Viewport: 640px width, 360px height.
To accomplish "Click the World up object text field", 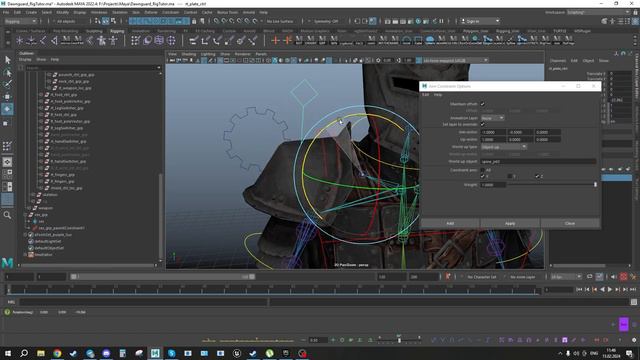I will [x=538, y=161].
